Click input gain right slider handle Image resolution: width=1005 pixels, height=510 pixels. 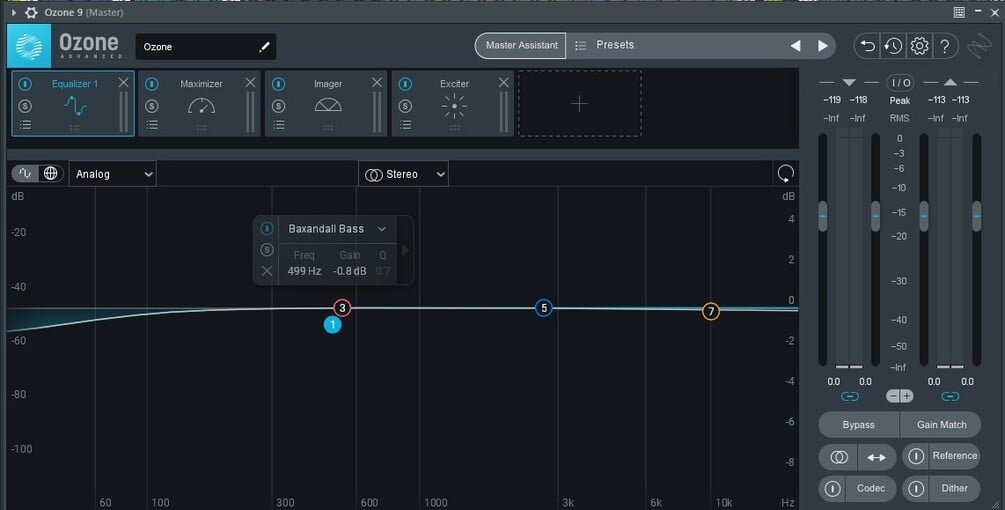pos(875,216)
